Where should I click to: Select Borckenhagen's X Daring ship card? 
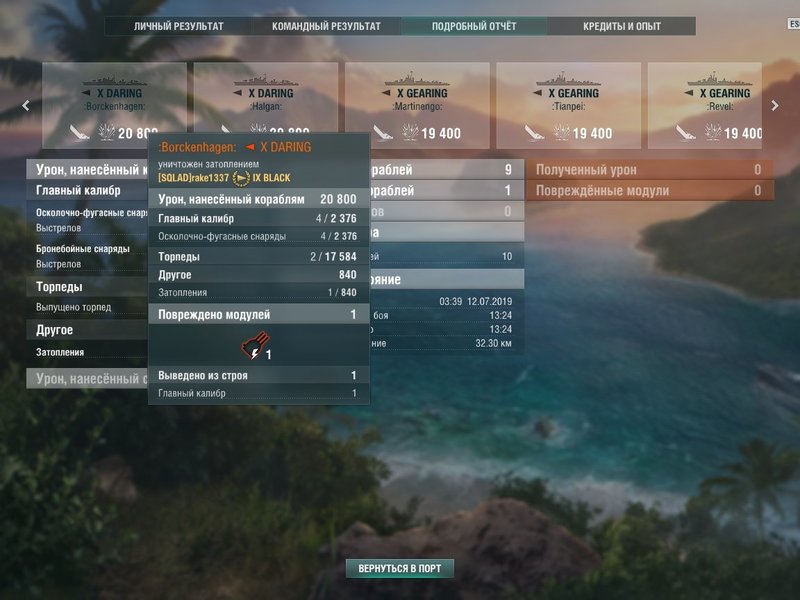click(x=114, y=105)
